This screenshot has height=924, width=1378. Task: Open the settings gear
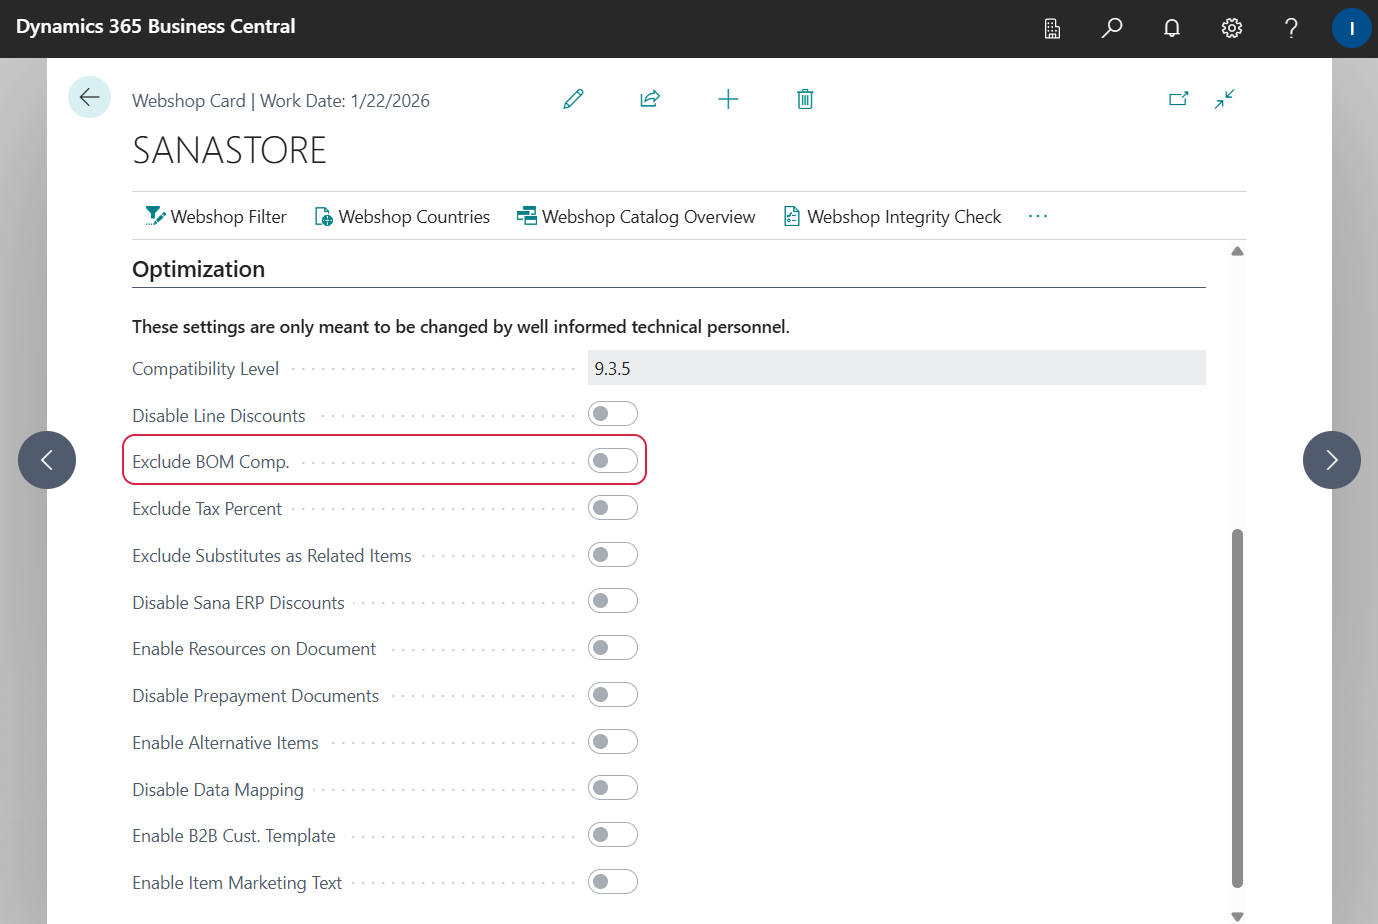1232,28
